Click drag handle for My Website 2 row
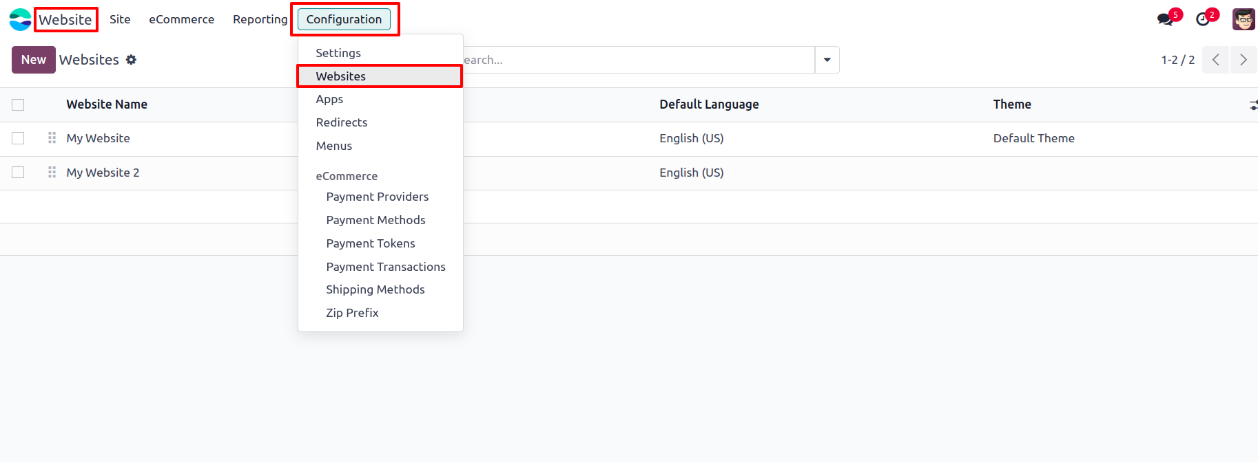The width and height of the screenshot is (1258, 462). tap(52, 173)
